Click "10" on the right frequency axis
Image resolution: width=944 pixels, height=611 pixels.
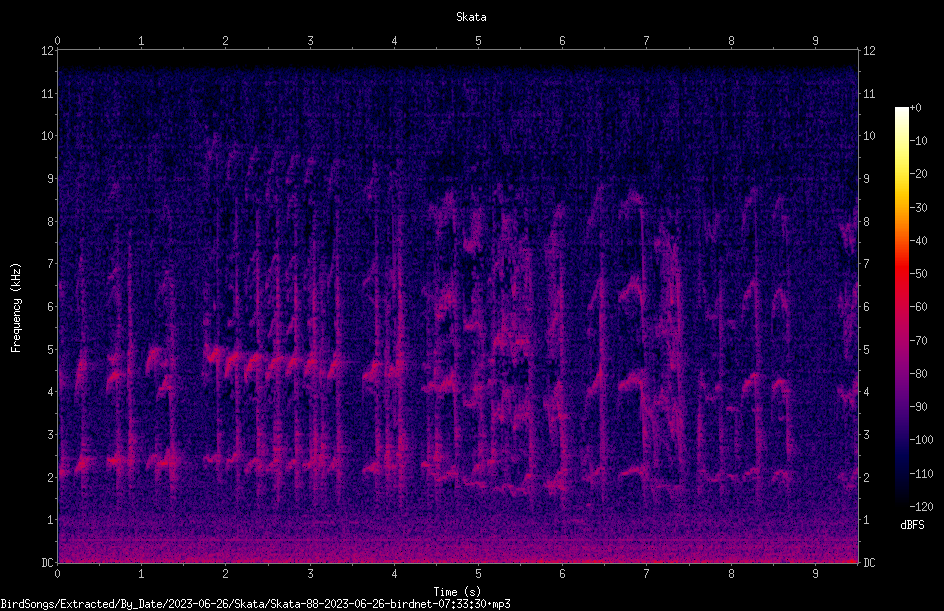point(869,136)
